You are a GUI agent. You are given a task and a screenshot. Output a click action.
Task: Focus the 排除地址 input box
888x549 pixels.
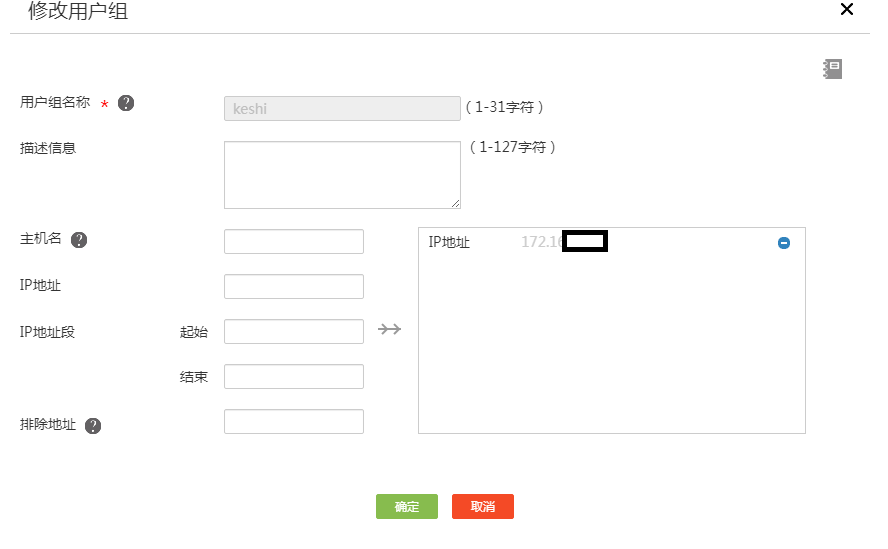pyautogui.click(x=294, y=422)
